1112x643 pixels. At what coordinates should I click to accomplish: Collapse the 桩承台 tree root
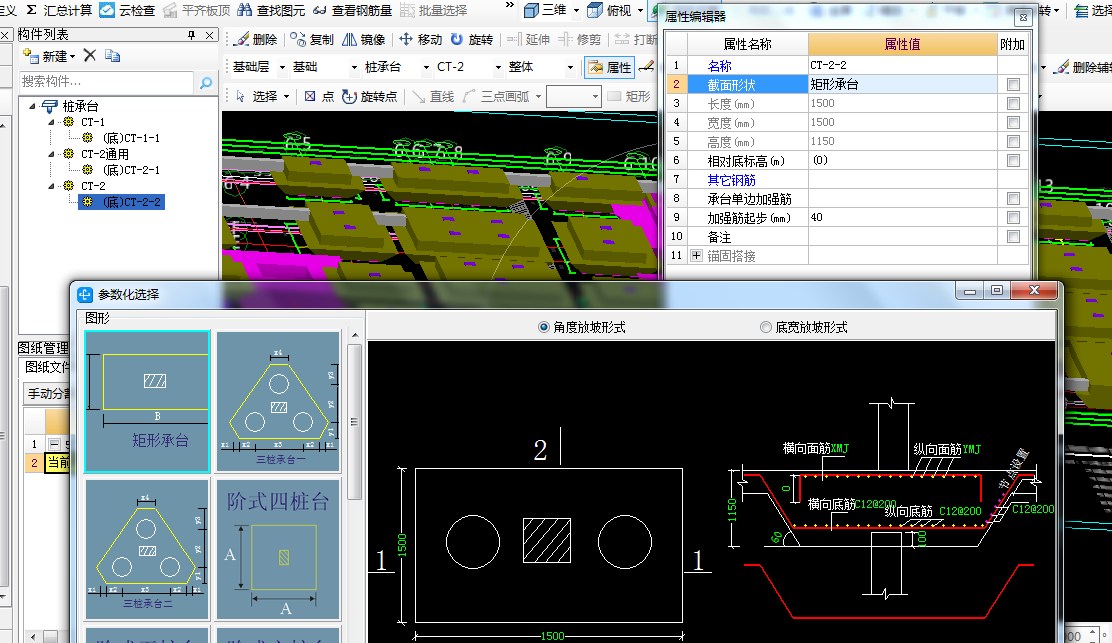pyautogui.click(x=33, y=106)
